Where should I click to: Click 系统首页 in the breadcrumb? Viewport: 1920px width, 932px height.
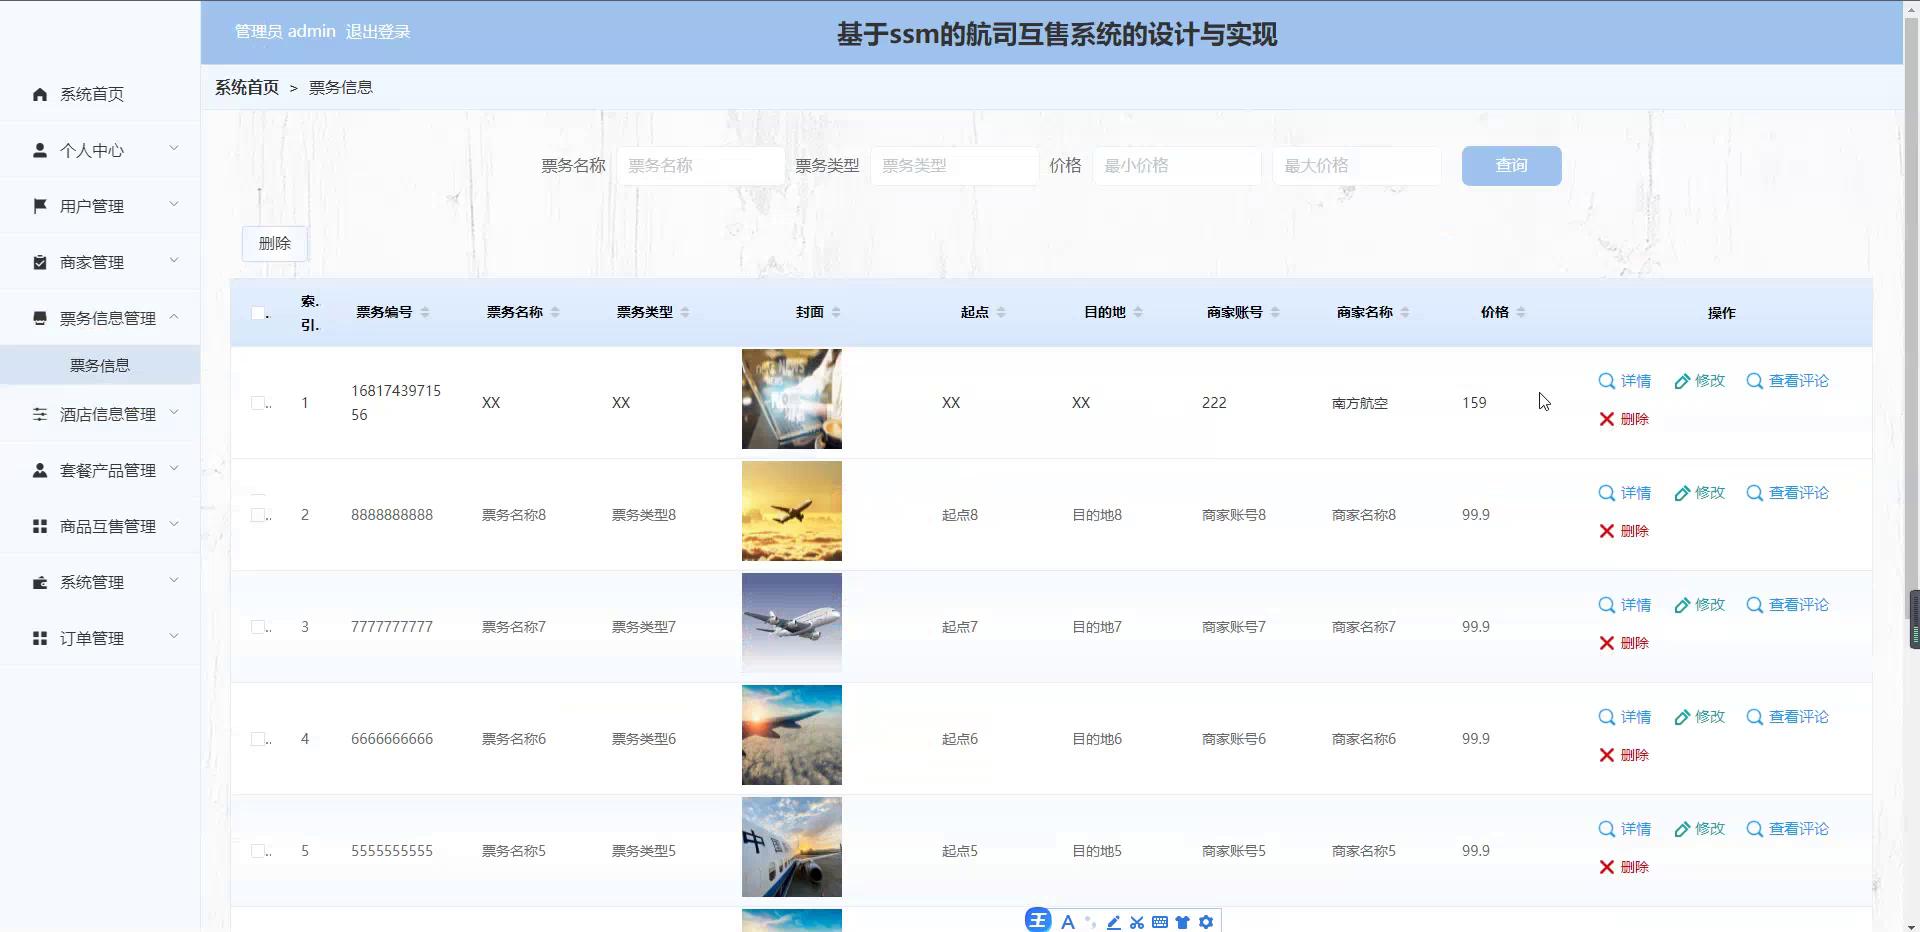tap(247, 87)
